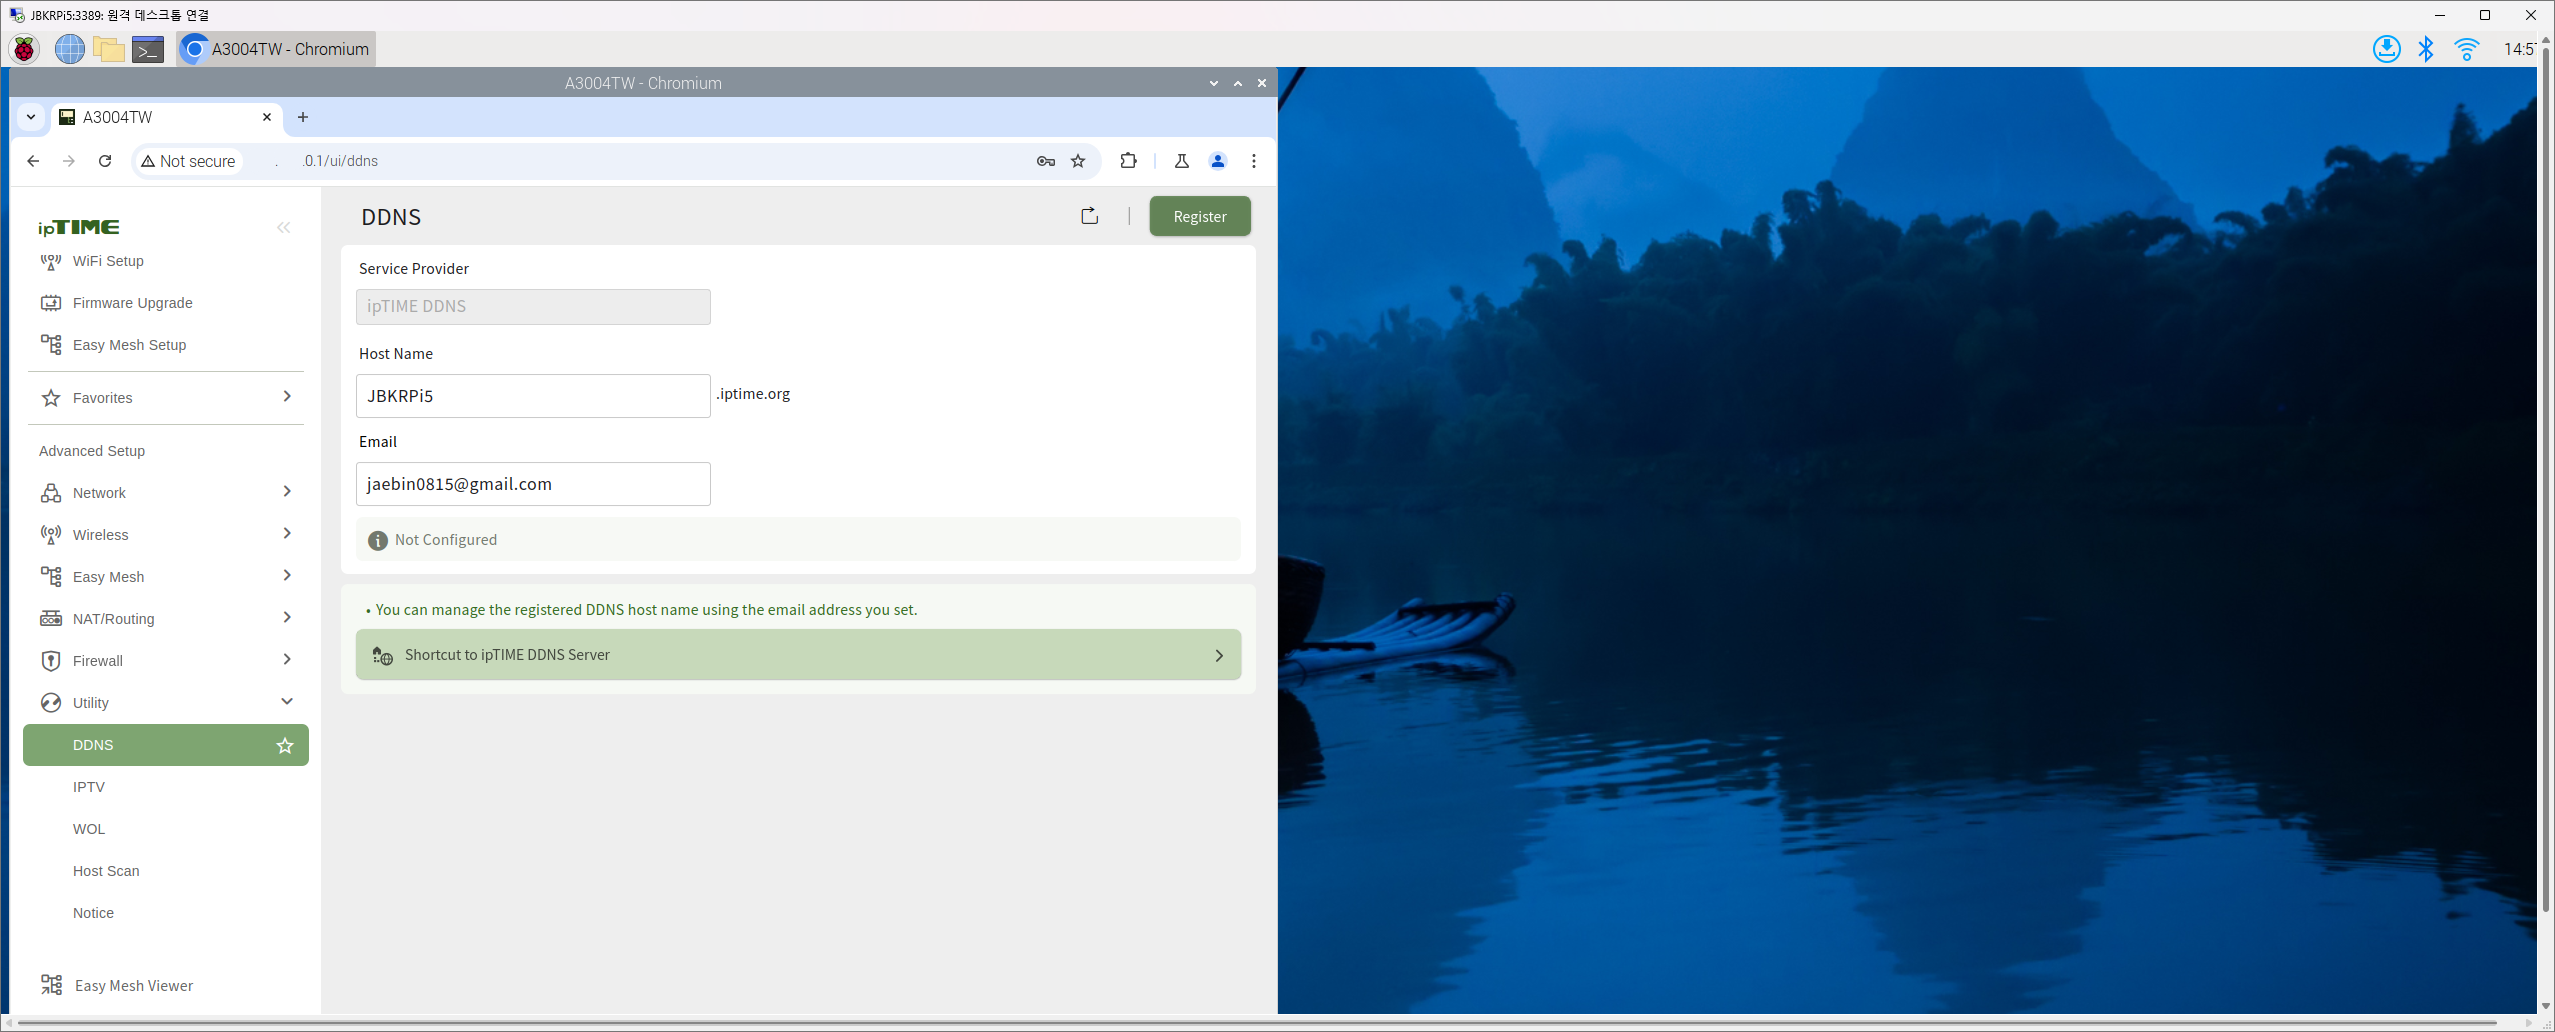Reload the DDNS page
The height and width of the screenshot is (1032, 2555).
(x=105, y=161)
